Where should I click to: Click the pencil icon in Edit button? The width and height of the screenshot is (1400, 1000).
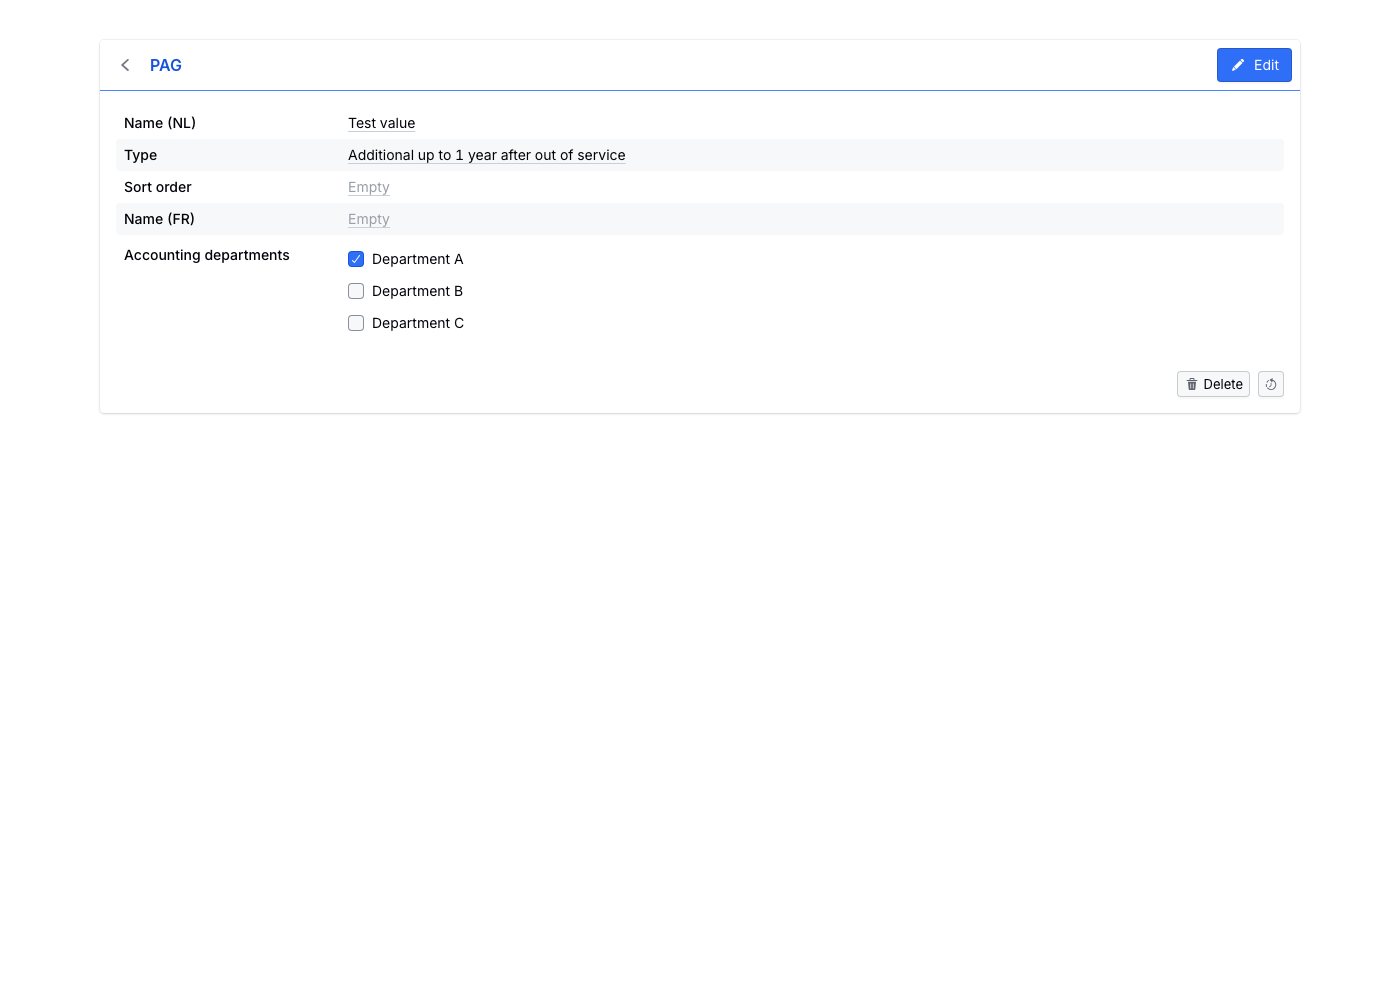click(x=1238, y=65)
